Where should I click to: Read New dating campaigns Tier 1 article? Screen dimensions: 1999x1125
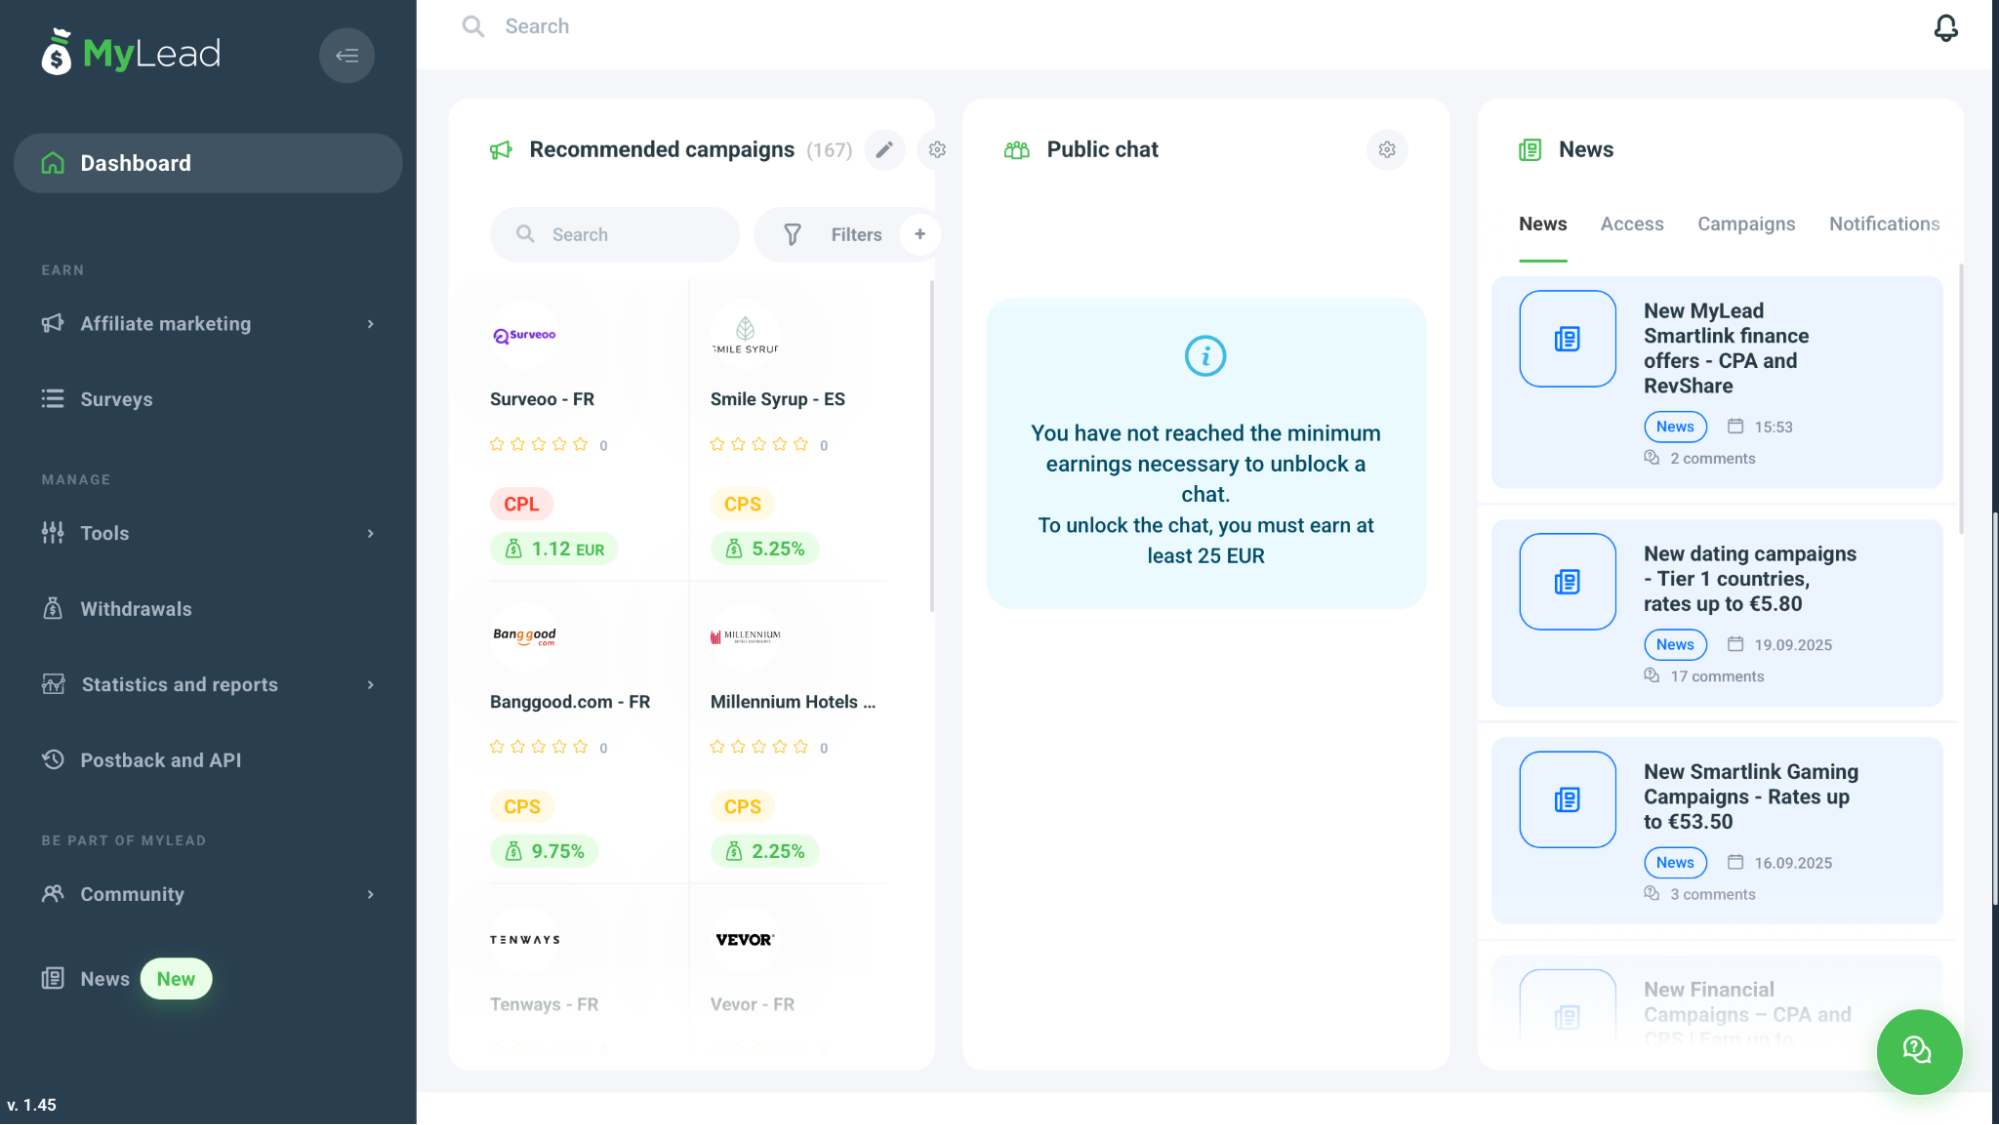coord(1750,579)
